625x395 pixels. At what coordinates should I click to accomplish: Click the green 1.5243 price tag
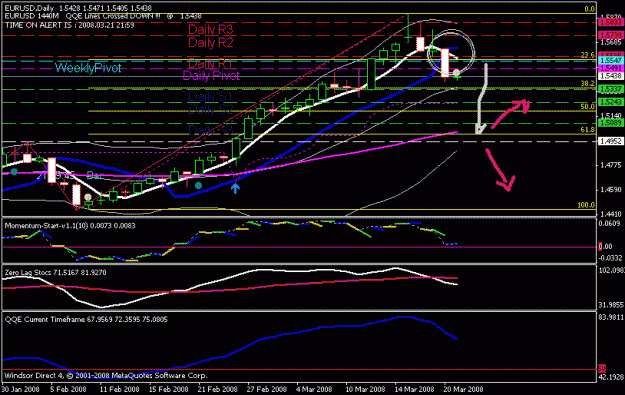pyautogui.click(x=611, y=102)
